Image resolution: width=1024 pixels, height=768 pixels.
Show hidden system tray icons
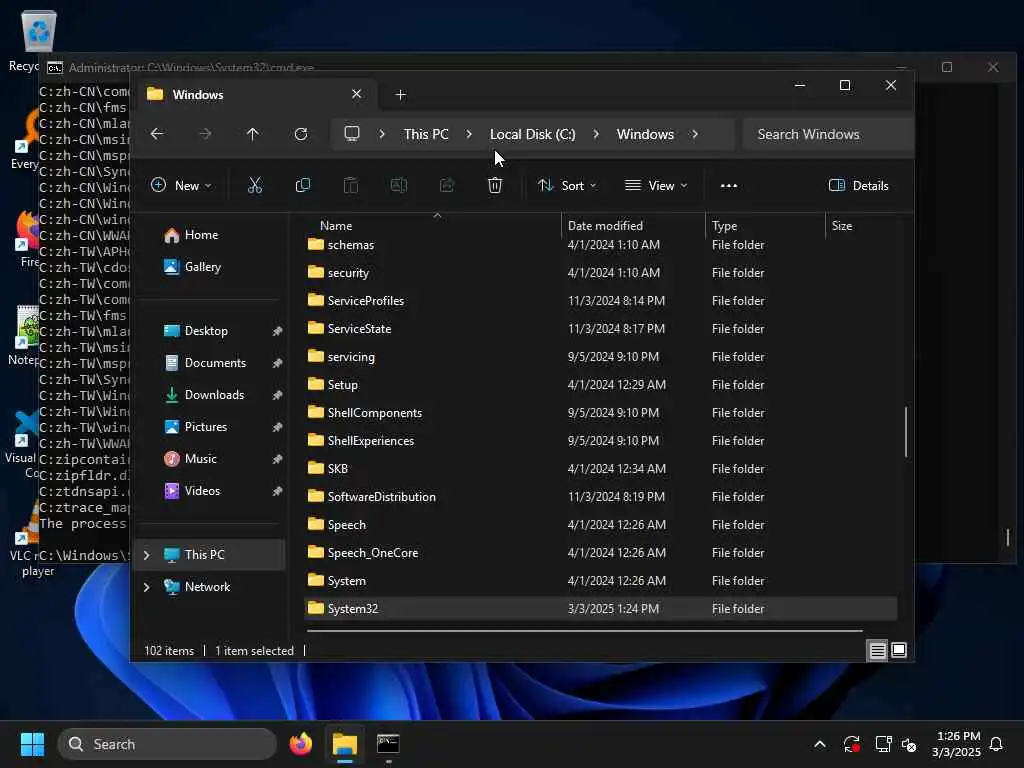[820, 744]
